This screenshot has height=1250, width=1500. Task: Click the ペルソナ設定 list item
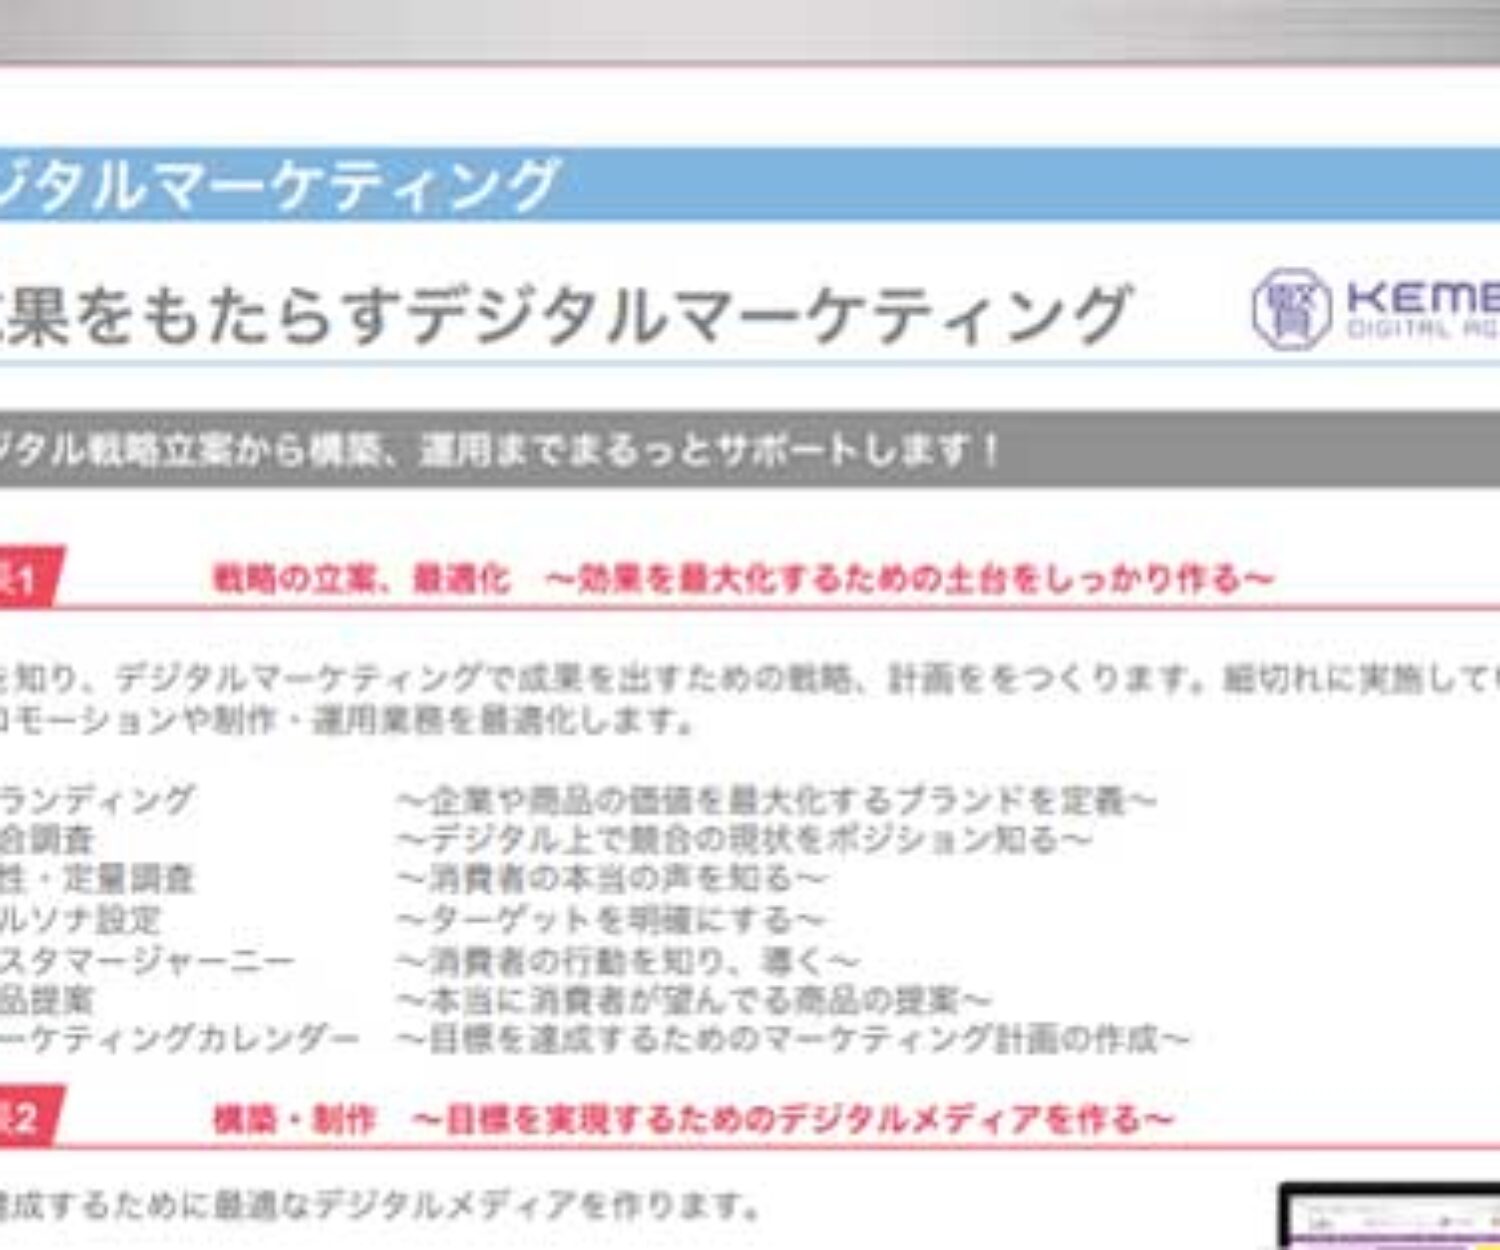[80, 919]
